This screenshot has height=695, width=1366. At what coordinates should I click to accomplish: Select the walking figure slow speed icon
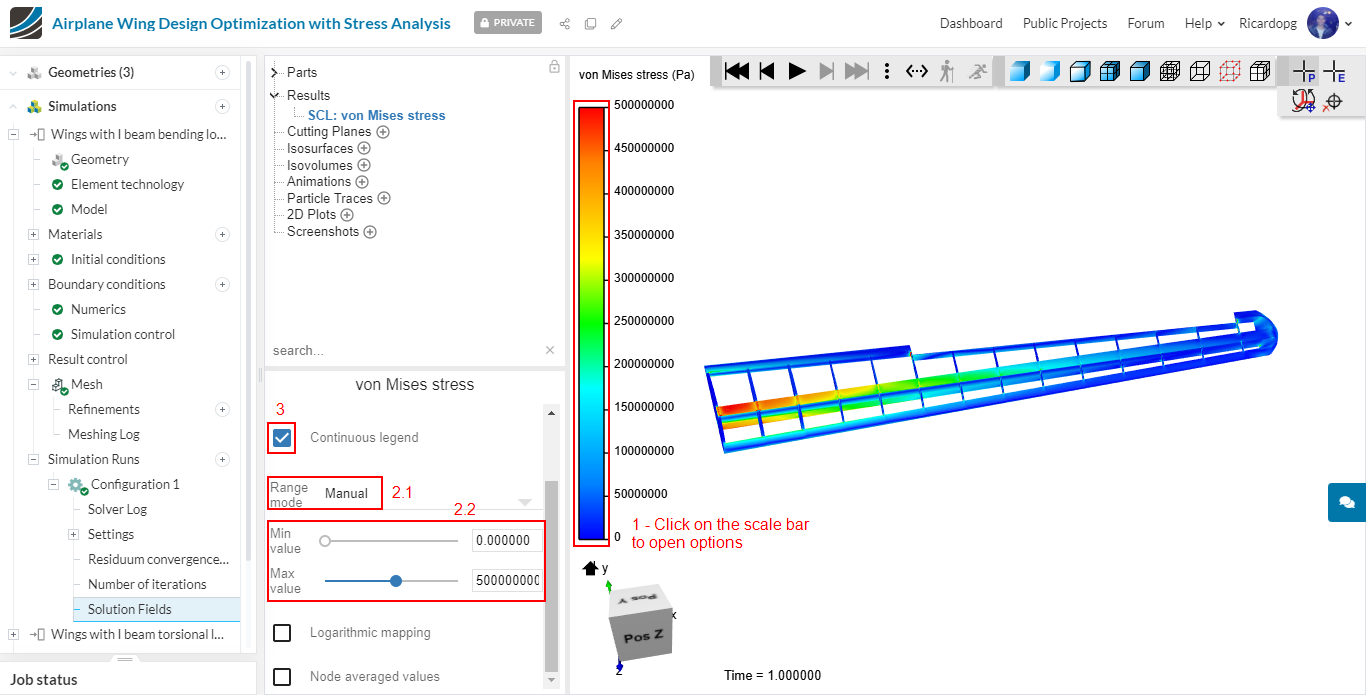(947, 71)
